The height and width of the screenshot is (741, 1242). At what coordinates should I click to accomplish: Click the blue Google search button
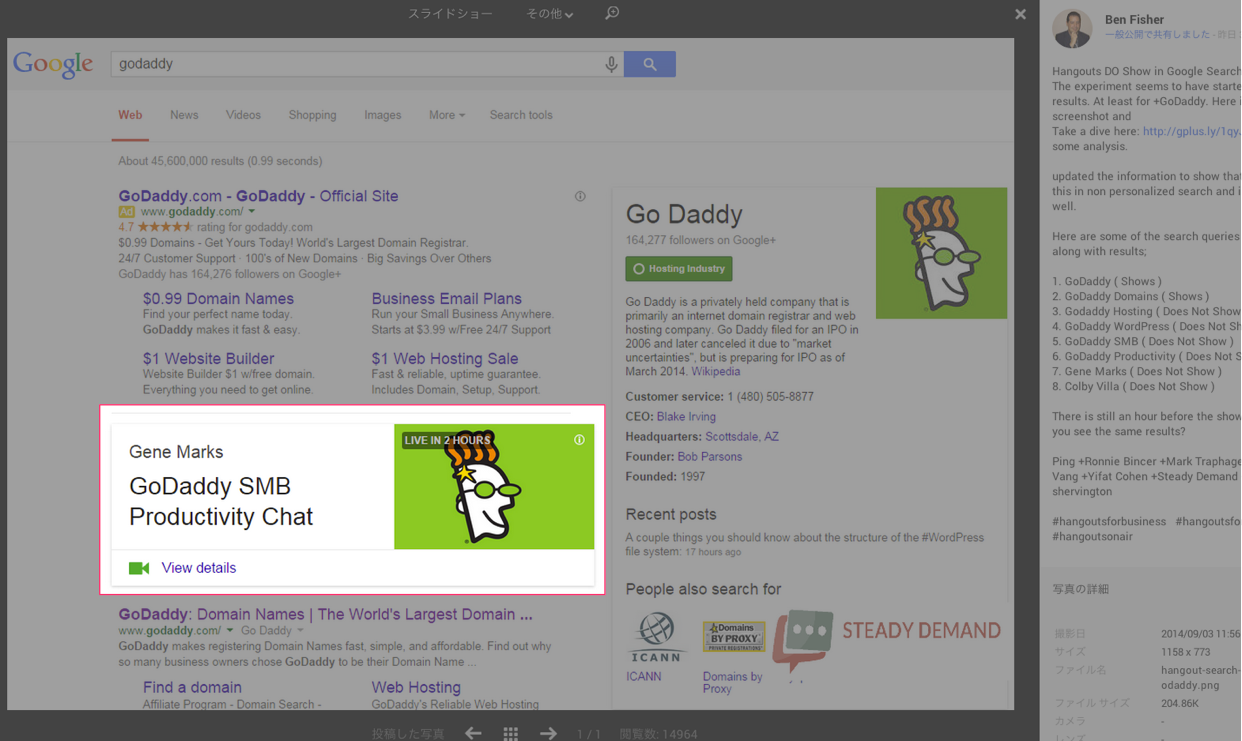pos(650,64)
